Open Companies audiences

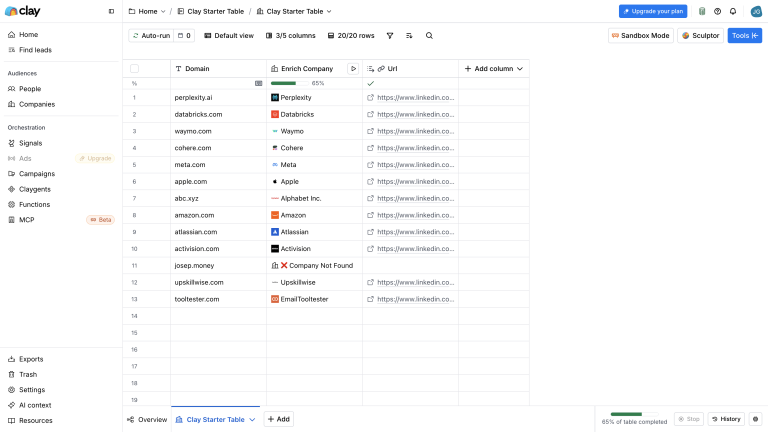tap(31, 104)
